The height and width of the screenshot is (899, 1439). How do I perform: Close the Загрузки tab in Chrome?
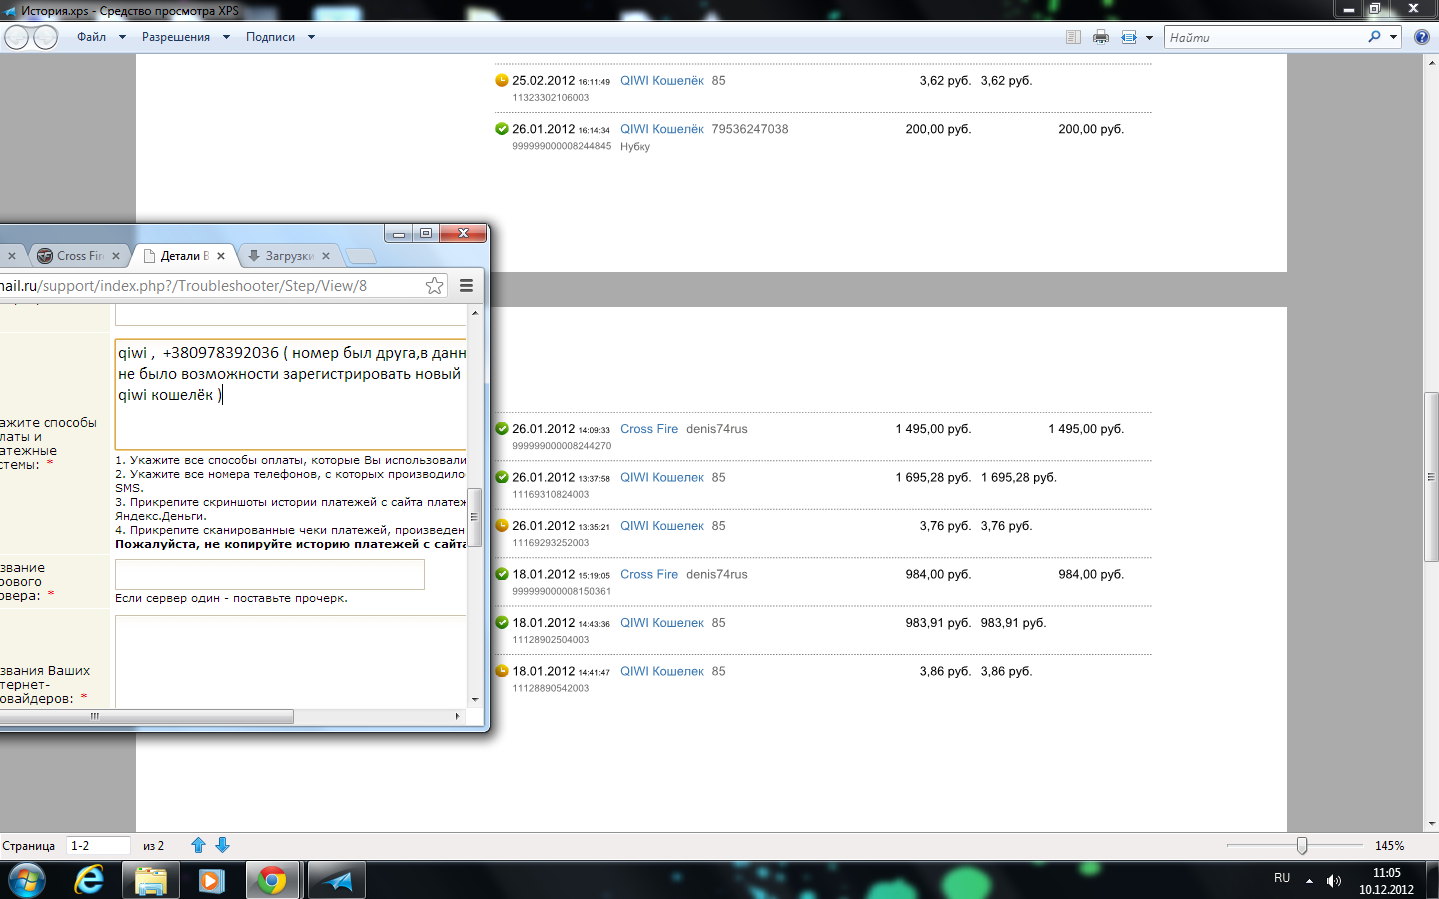point(326,256)
